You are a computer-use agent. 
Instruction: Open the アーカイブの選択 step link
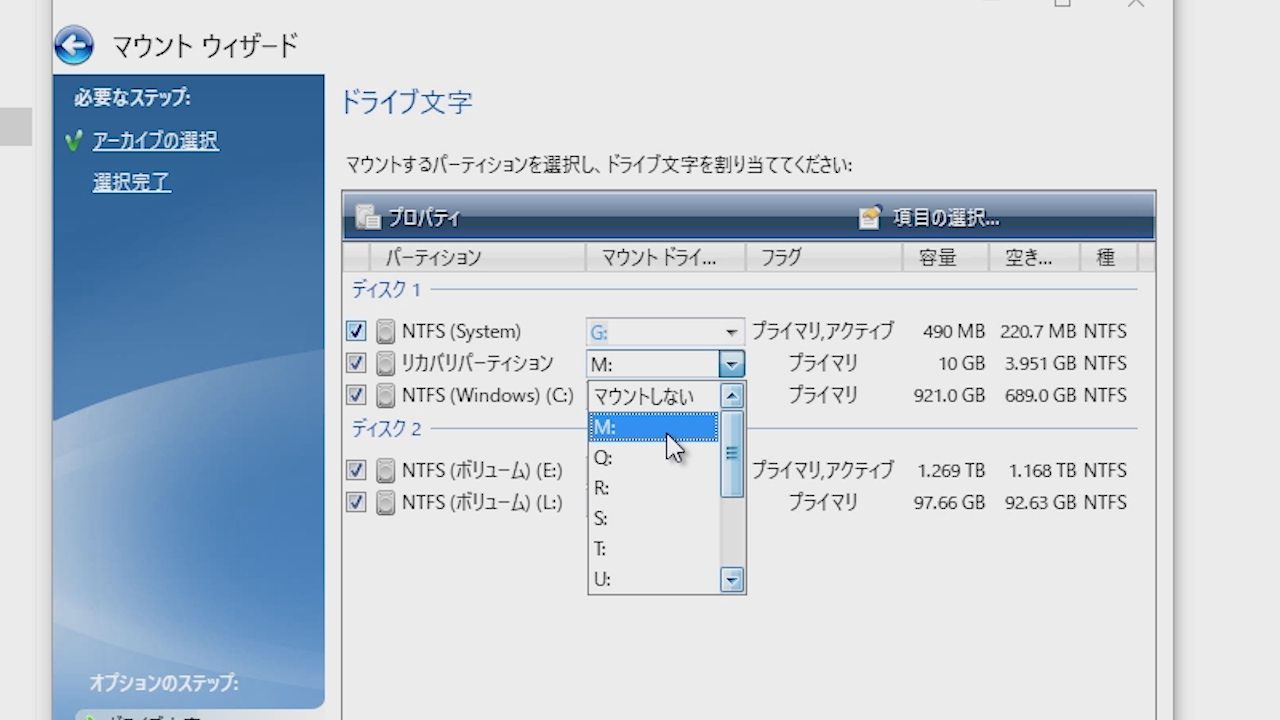point(155,141)
